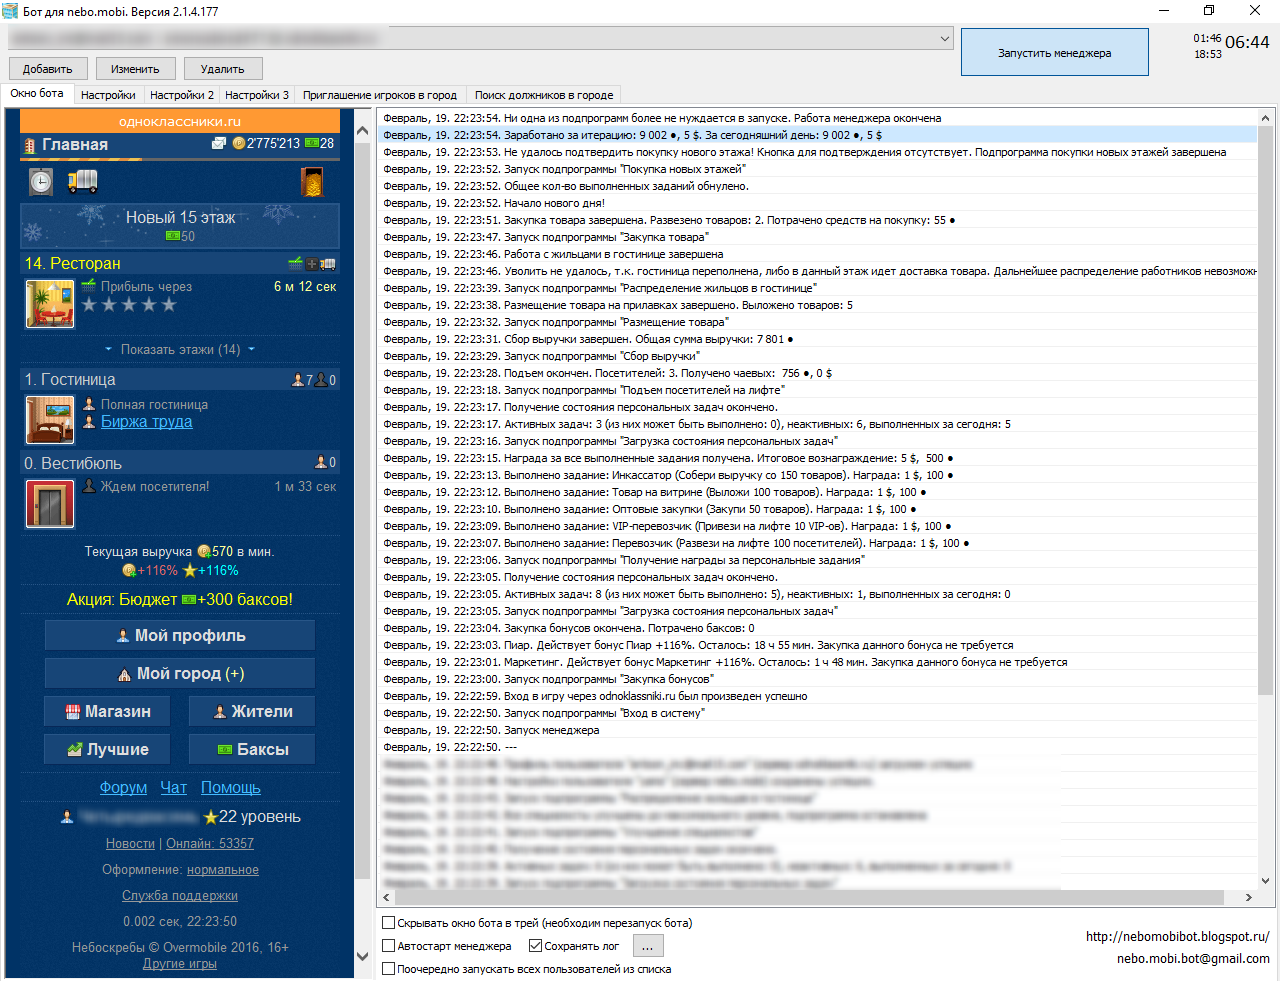
Task: Click the building icon next to Главная
Action: pyautogui.click(x=30, y=145)
